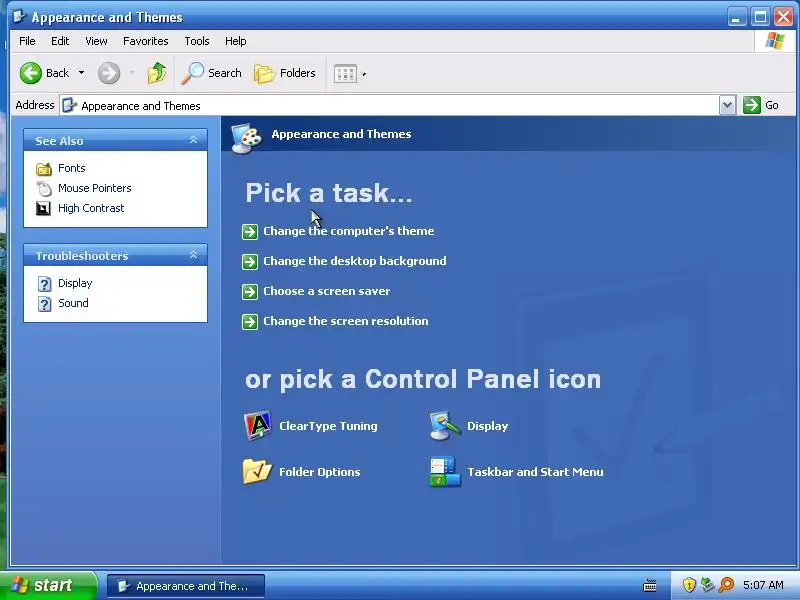
Task: Click the Display control panel label
Action: [487, 426]
